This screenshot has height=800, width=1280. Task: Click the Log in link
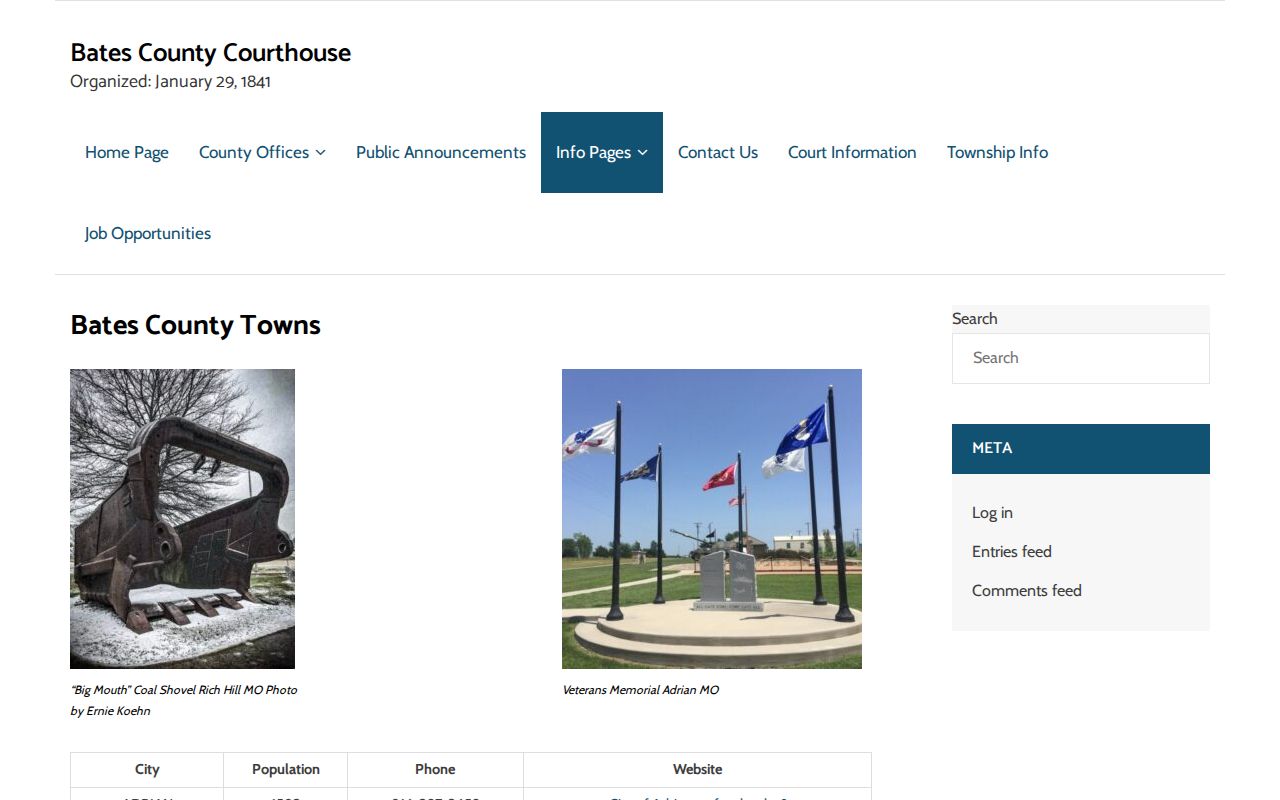(992, 512)
